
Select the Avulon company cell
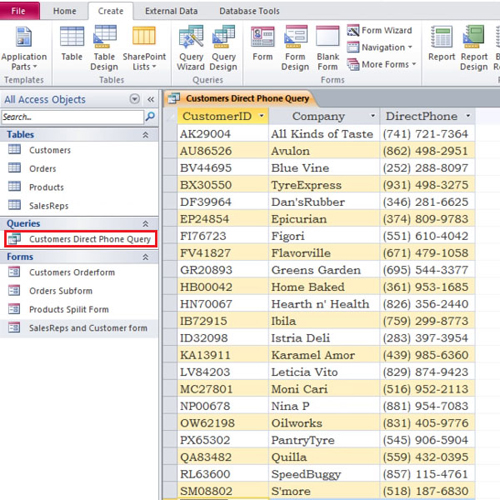pyautogui.click(x=324, y=151)
